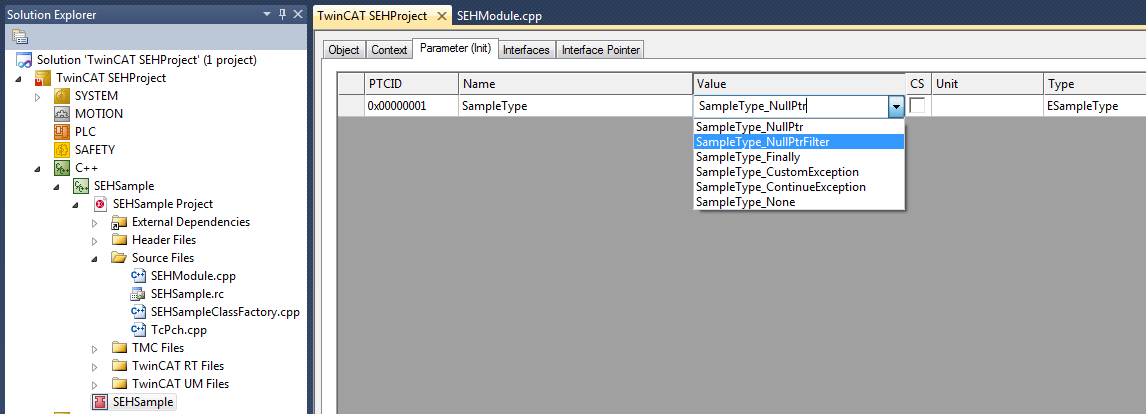Image resolution: width=1146 pixels, height=414 pixels.
Task: Click the Header Files folder icon
Action: 119,240
